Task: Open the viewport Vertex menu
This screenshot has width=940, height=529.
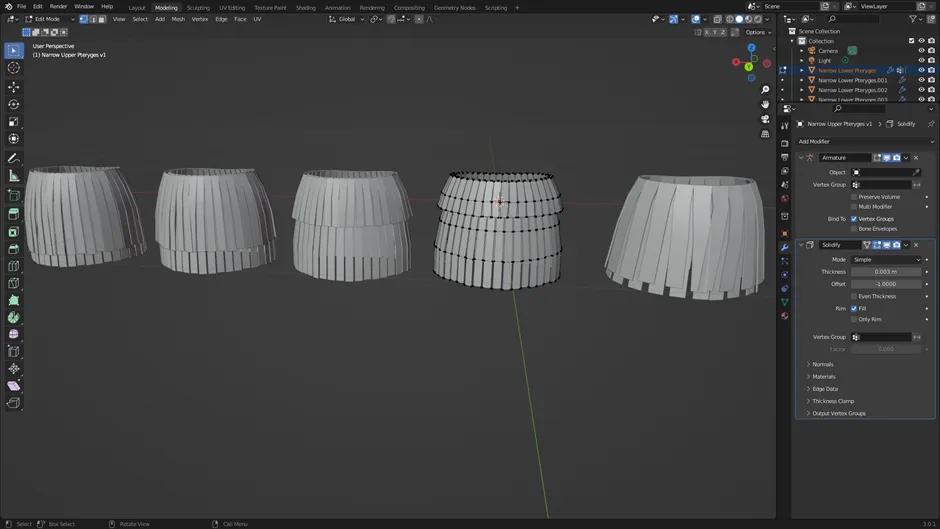Action: (x=200, y=19)
